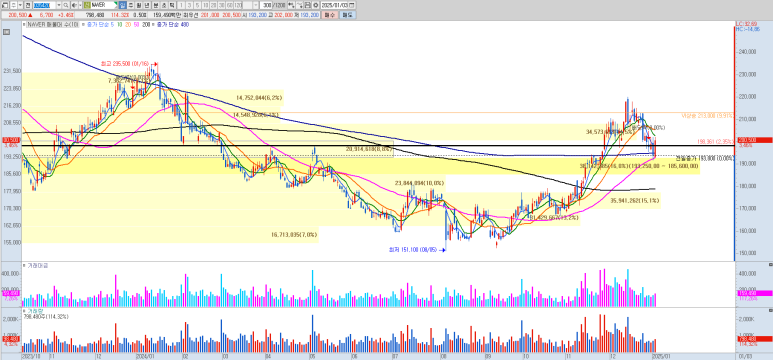Choose the 1 interval preset button

[x=181, y=4]
